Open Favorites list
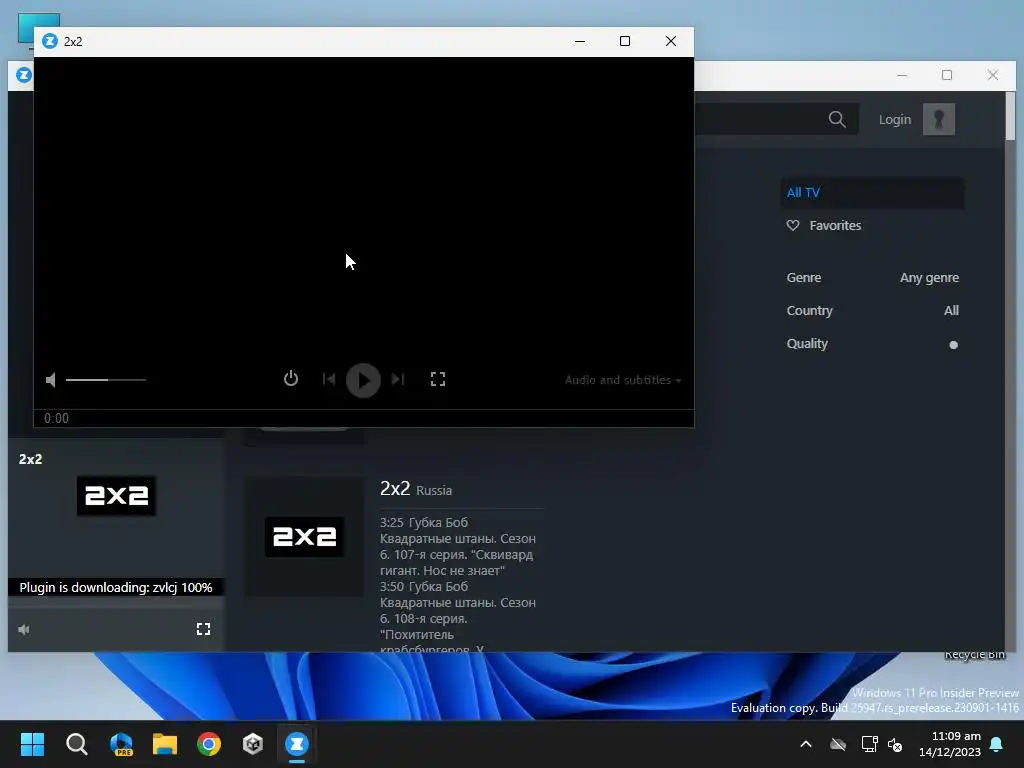1024x768 pixels. (x=835, y=225)
